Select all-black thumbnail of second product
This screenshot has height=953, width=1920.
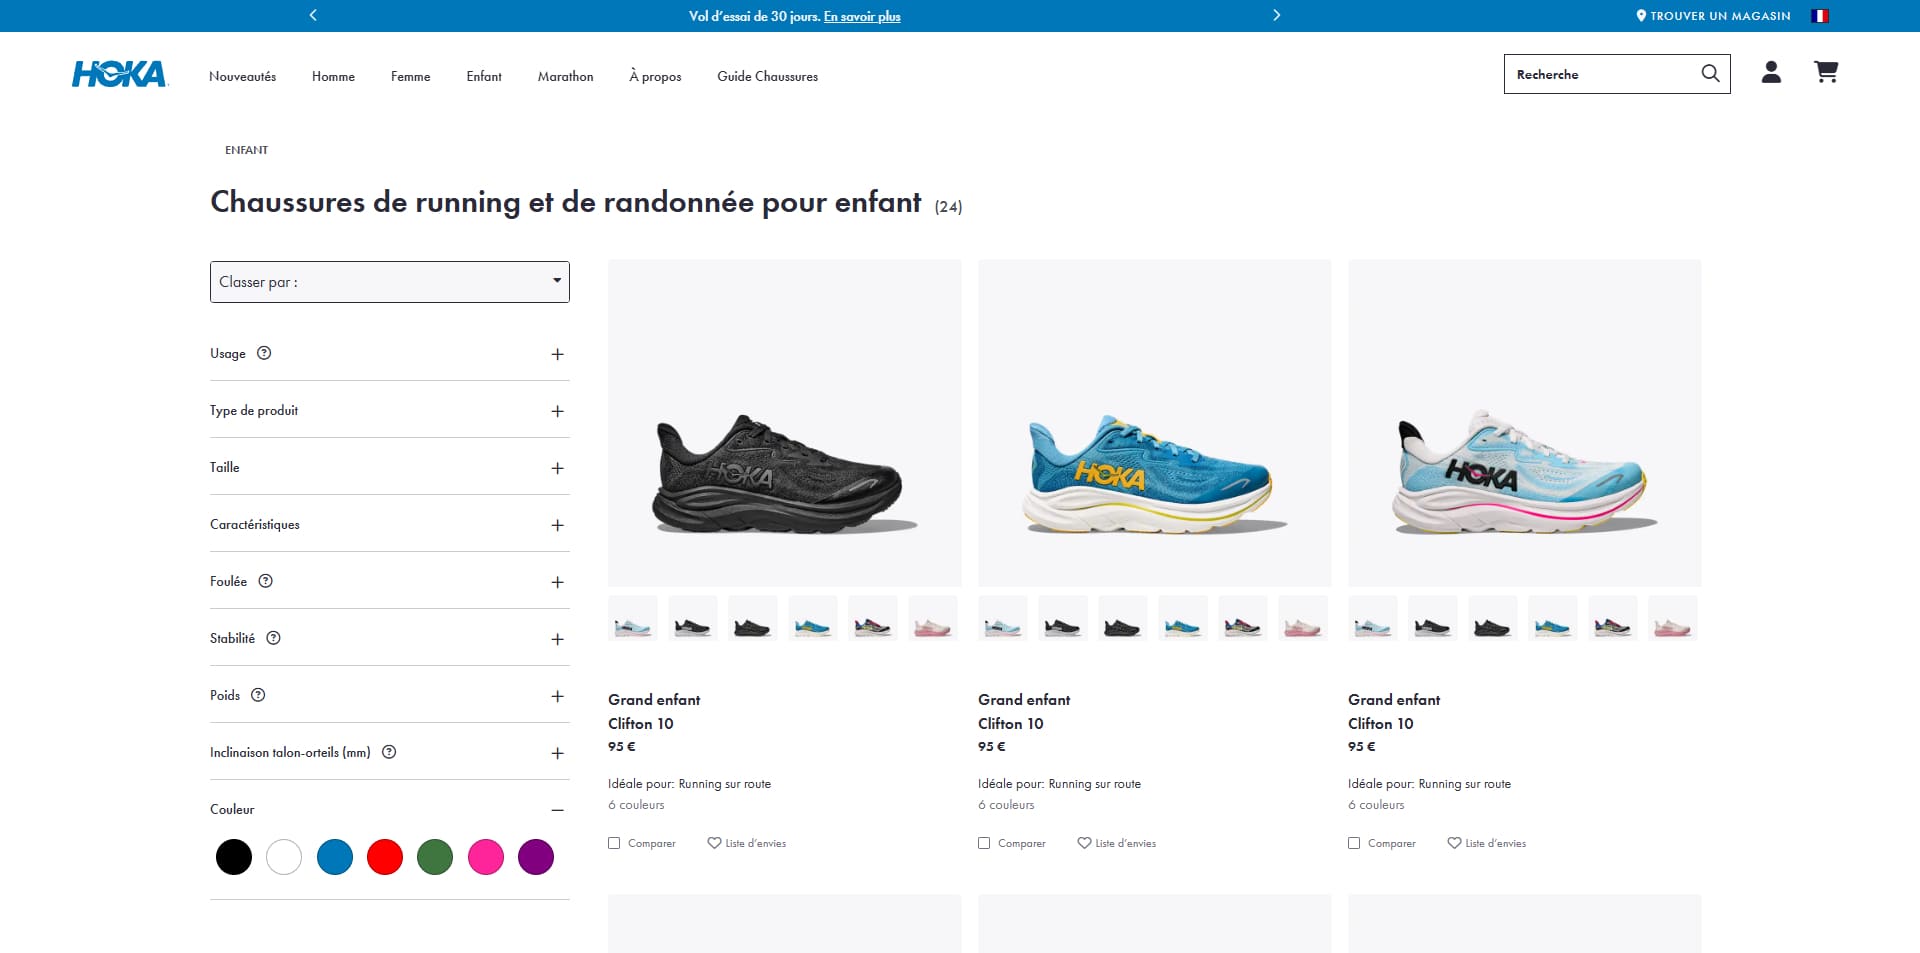click(x=1123, y=618)
